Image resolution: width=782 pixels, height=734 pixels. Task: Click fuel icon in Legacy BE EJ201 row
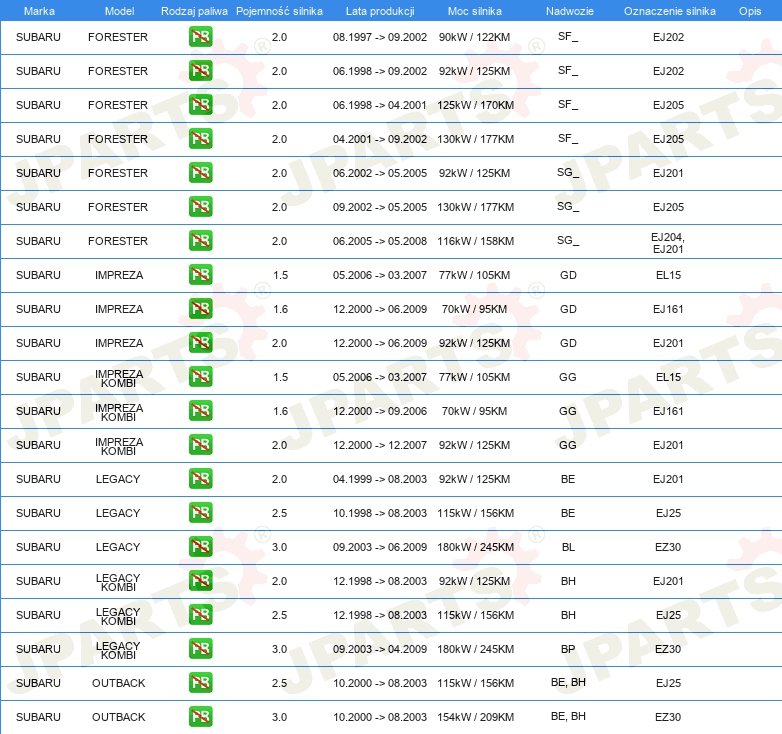click(x=200, y=479)
